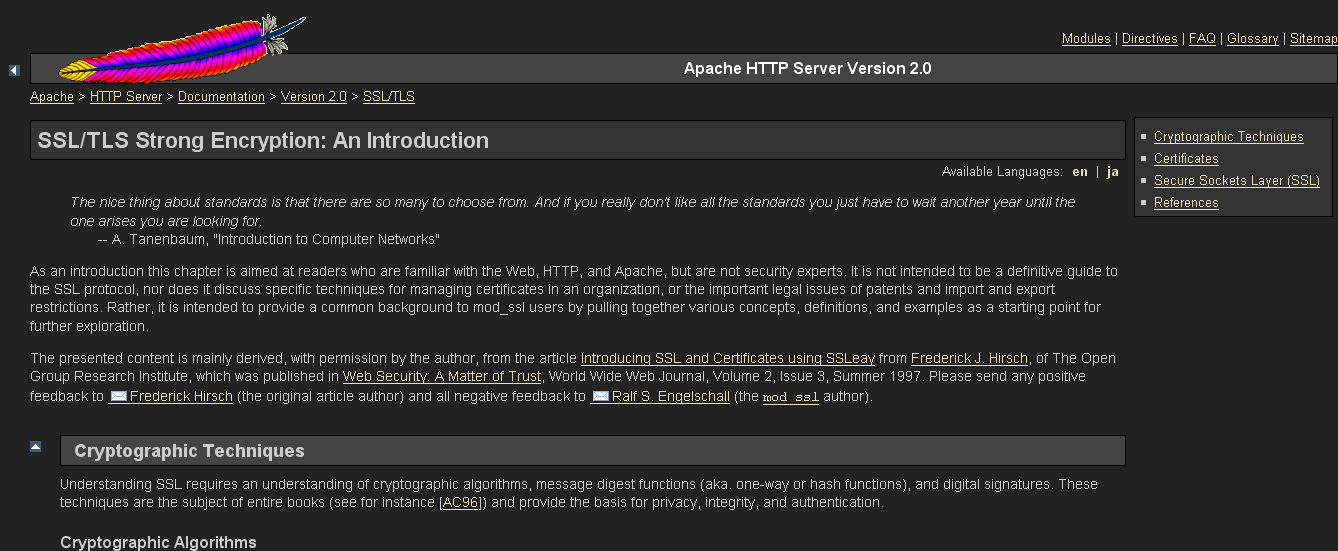Click the envelope icon before Frederick Hirsch
Screen dimensions: 1338x551
click(x=118, y=397)
